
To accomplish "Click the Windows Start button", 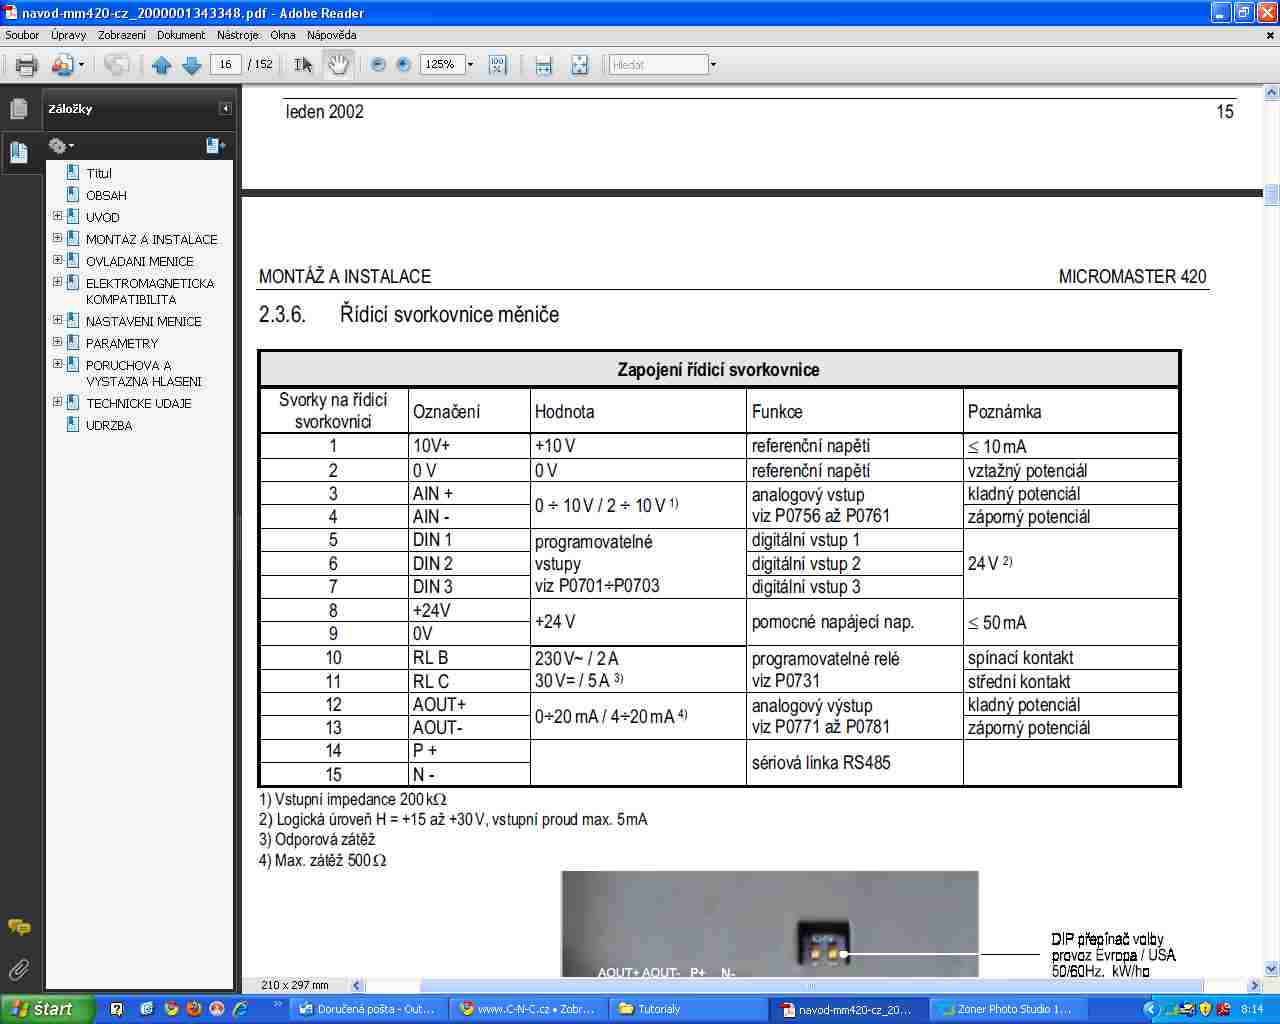I will point(45,1009).
